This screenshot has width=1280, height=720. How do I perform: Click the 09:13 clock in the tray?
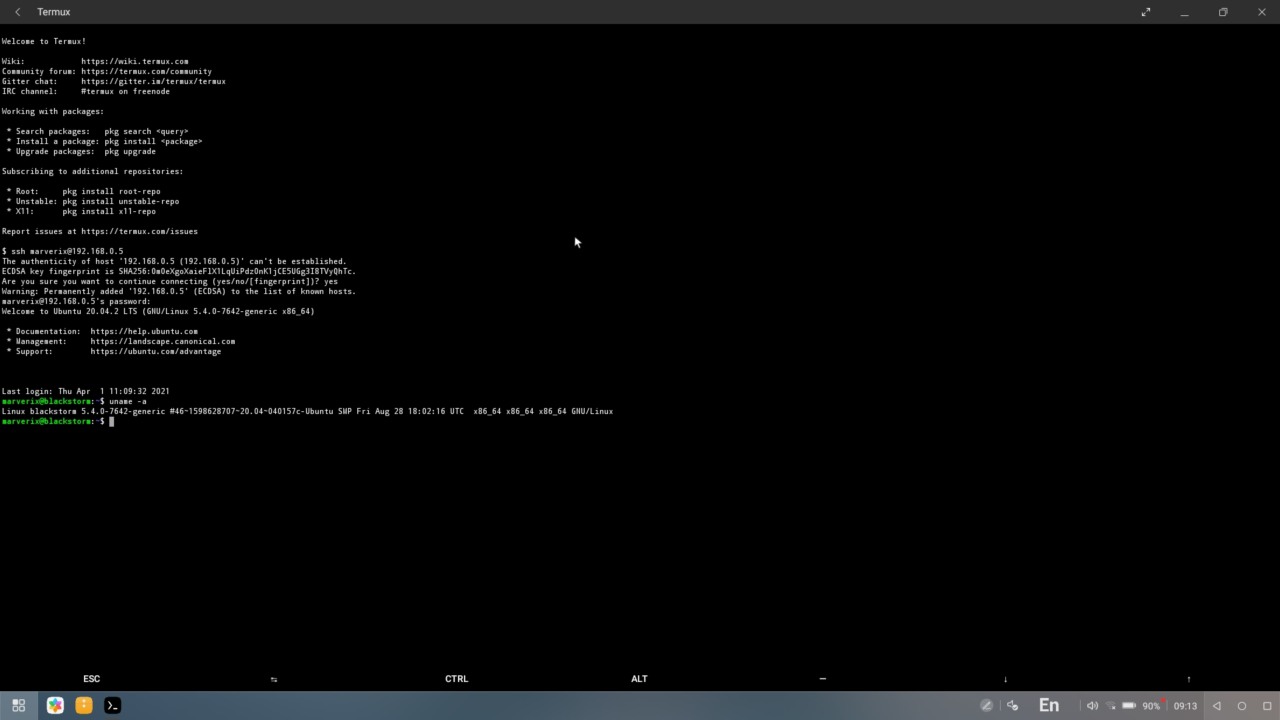(x=1185, y=705)
